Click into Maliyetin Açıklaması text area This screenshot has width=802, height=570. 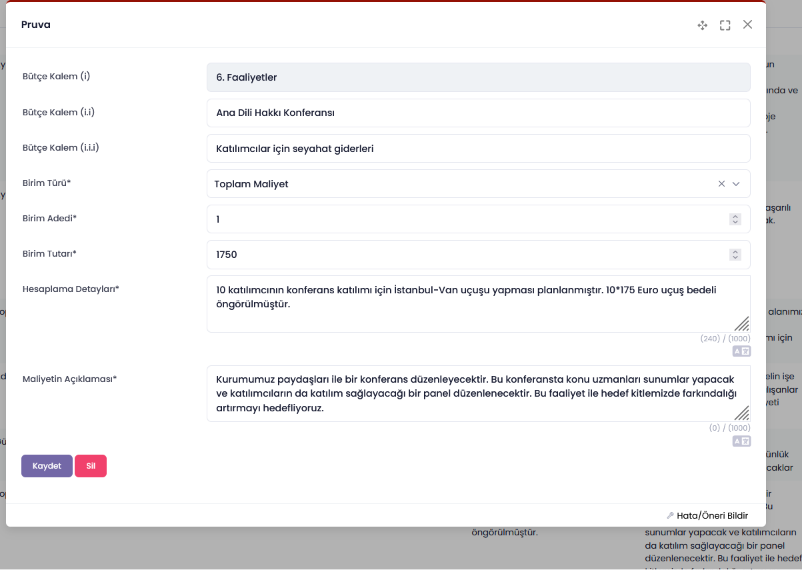pyautogui.click(x=478, y=393)
